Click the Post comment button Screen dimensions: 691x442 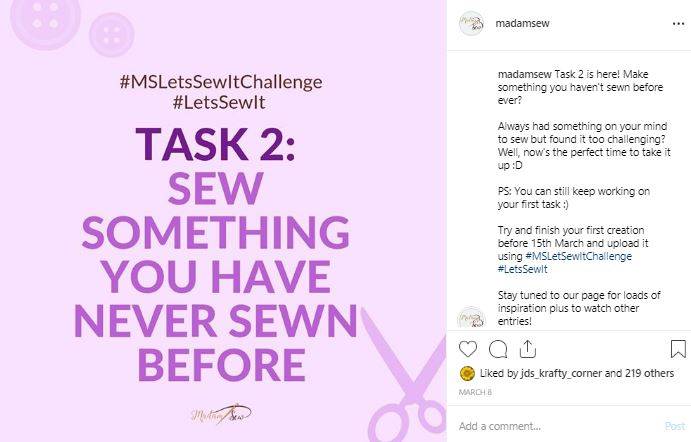click(675, 426)
